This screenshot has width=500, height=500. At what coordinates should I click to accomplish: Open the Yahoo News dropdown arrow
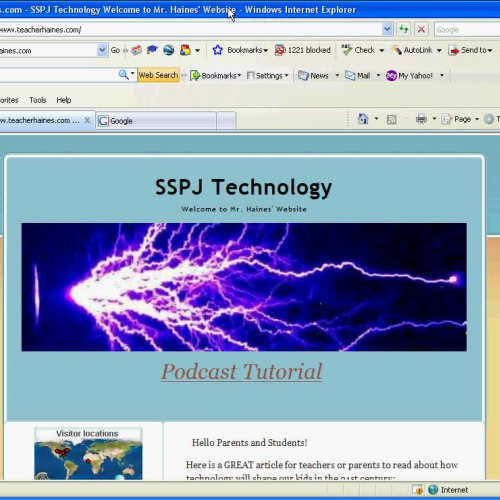click(337, 76)
